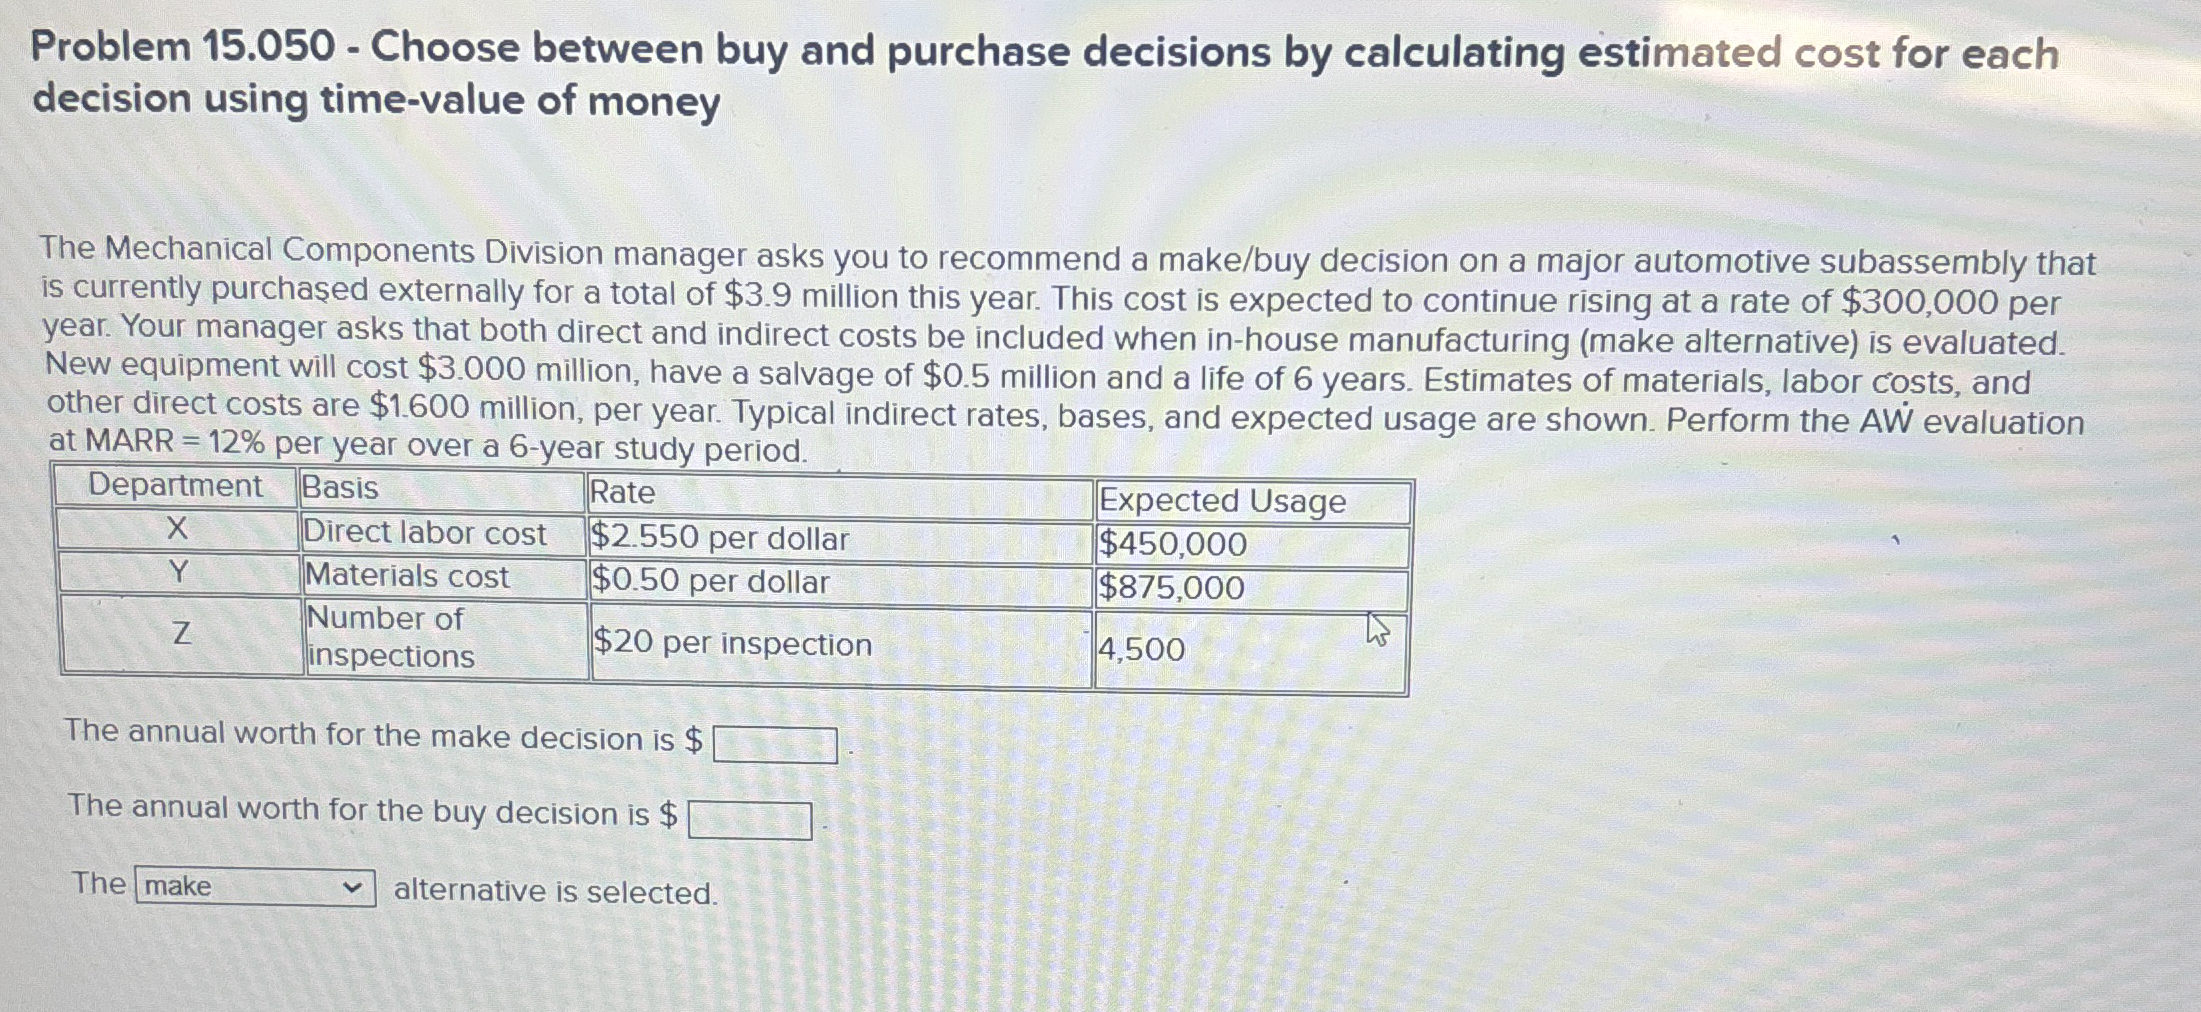Click the $20 per inspection rate cell
This screenshot has height=1012, width=2201.
click(x=731, y=645)
